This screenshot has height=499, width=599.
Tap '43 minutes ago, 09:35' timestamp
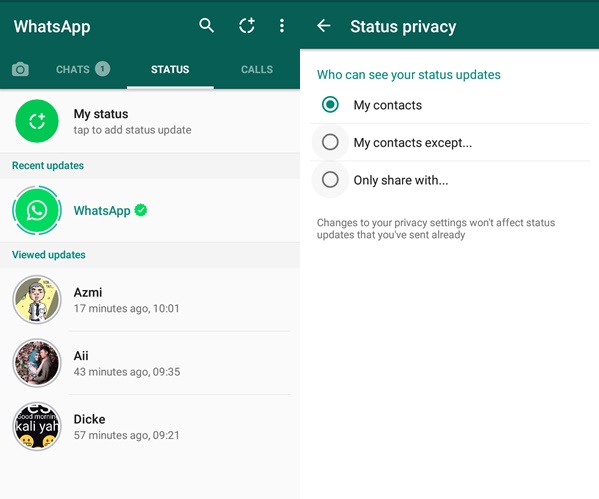coord(127,372)
